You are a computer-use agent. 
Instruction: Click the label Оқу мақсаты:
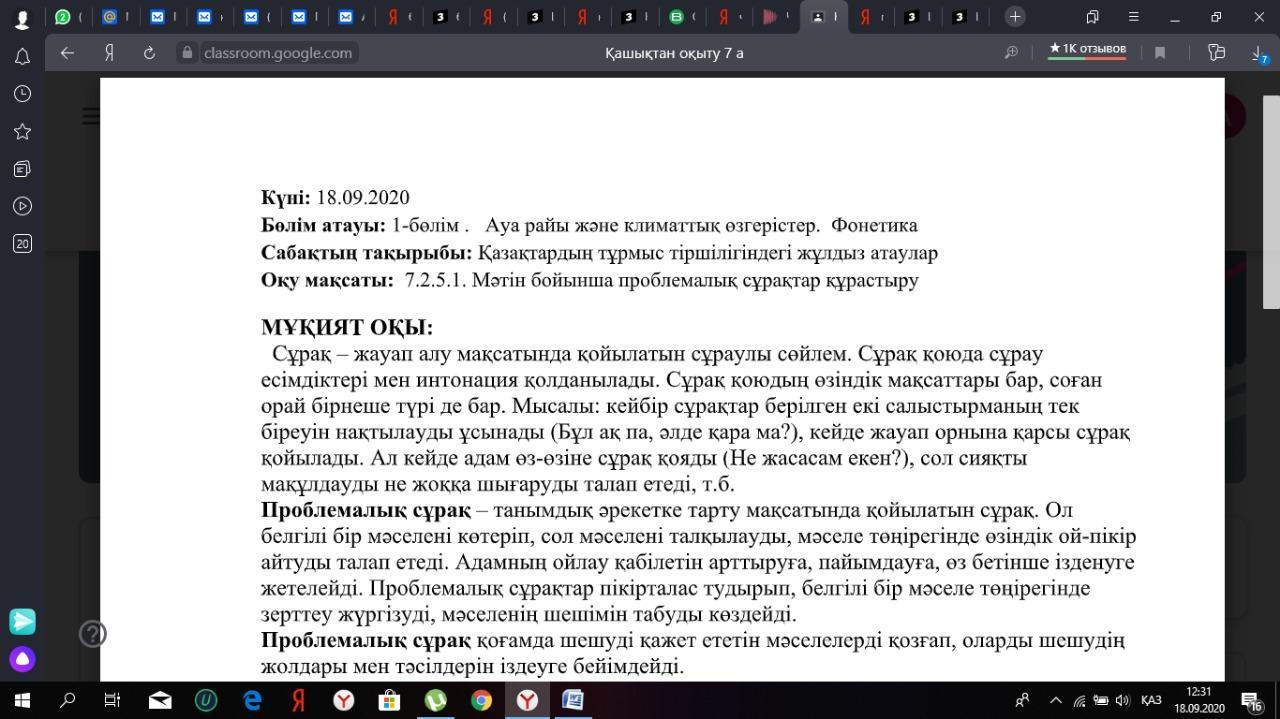coord(327,280)
